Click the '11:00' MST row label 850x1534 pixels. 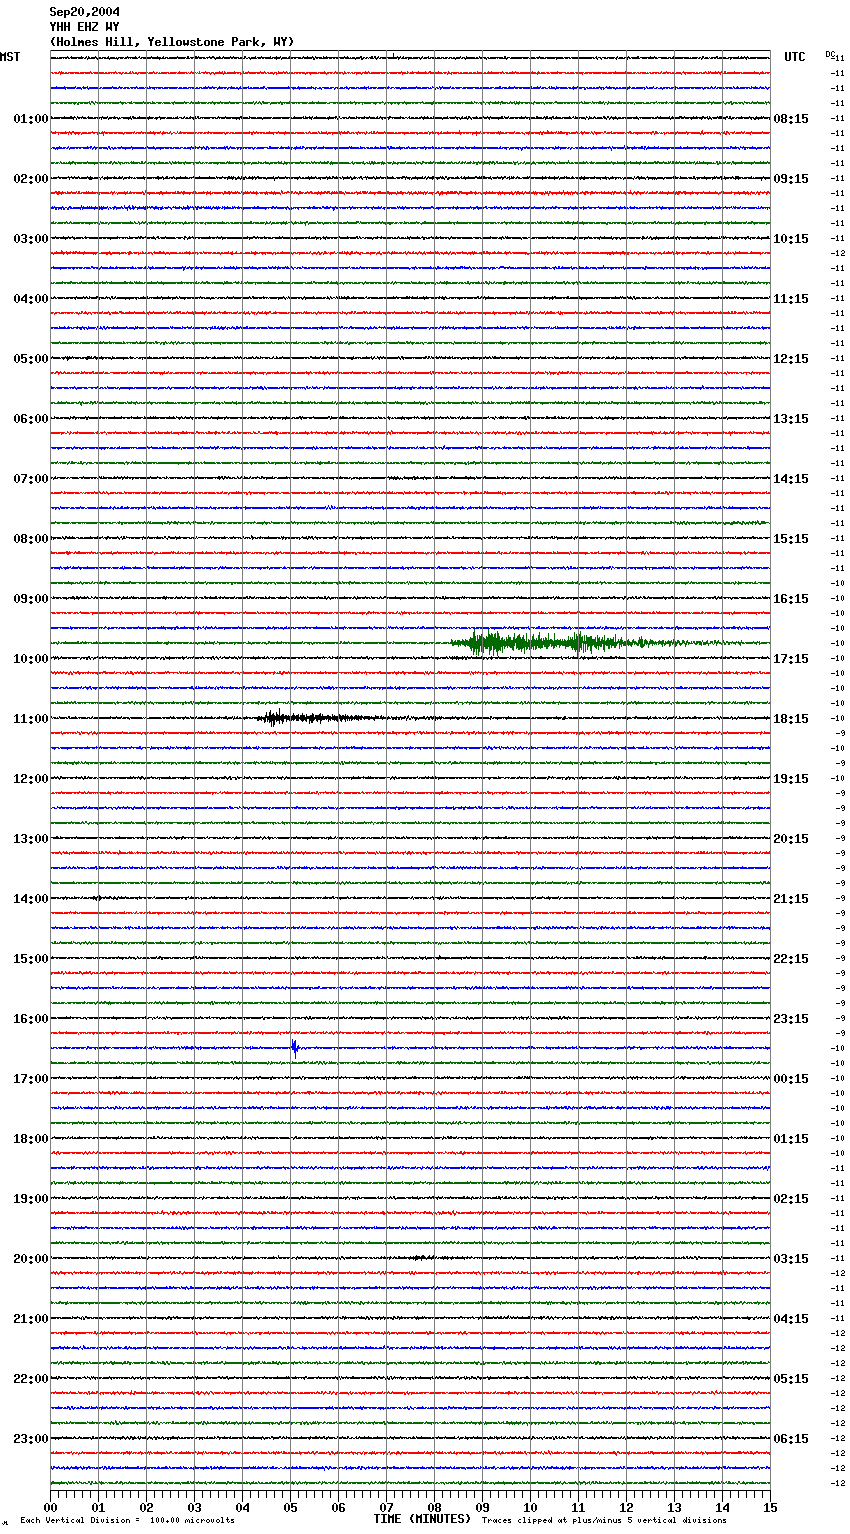click(31, 719)
